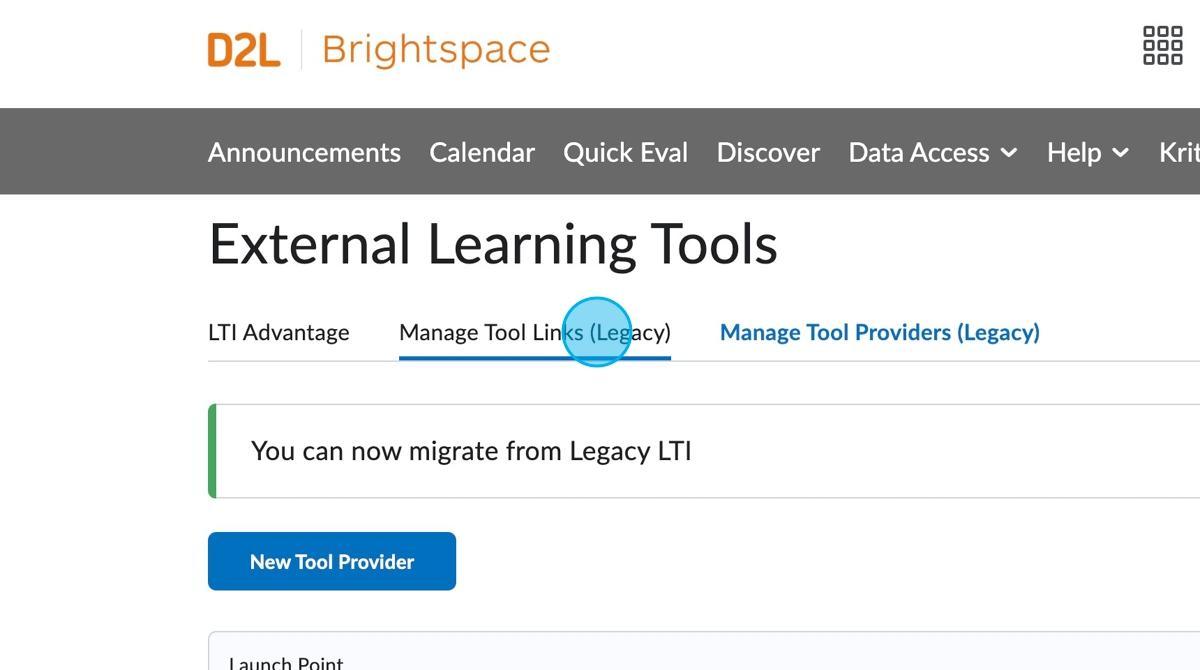Click the orange D2L logo
The width and height of the screenshot is (1200, 670).
[243, 50]
